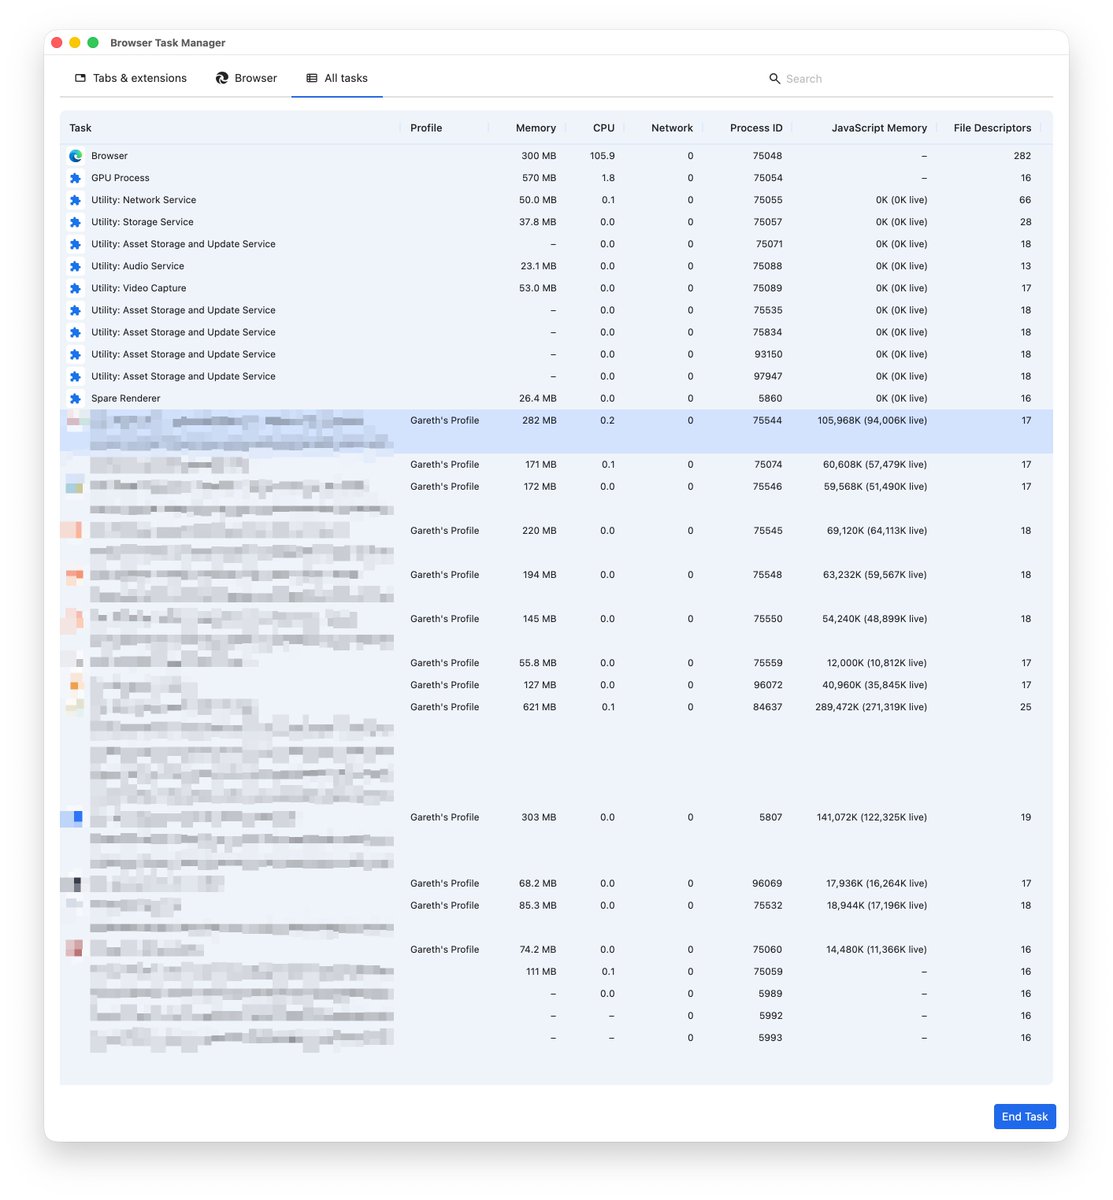Viewport: 1113px width, 1200px height.
Task: Switch to the Browser tab
Action: [246, 78]
